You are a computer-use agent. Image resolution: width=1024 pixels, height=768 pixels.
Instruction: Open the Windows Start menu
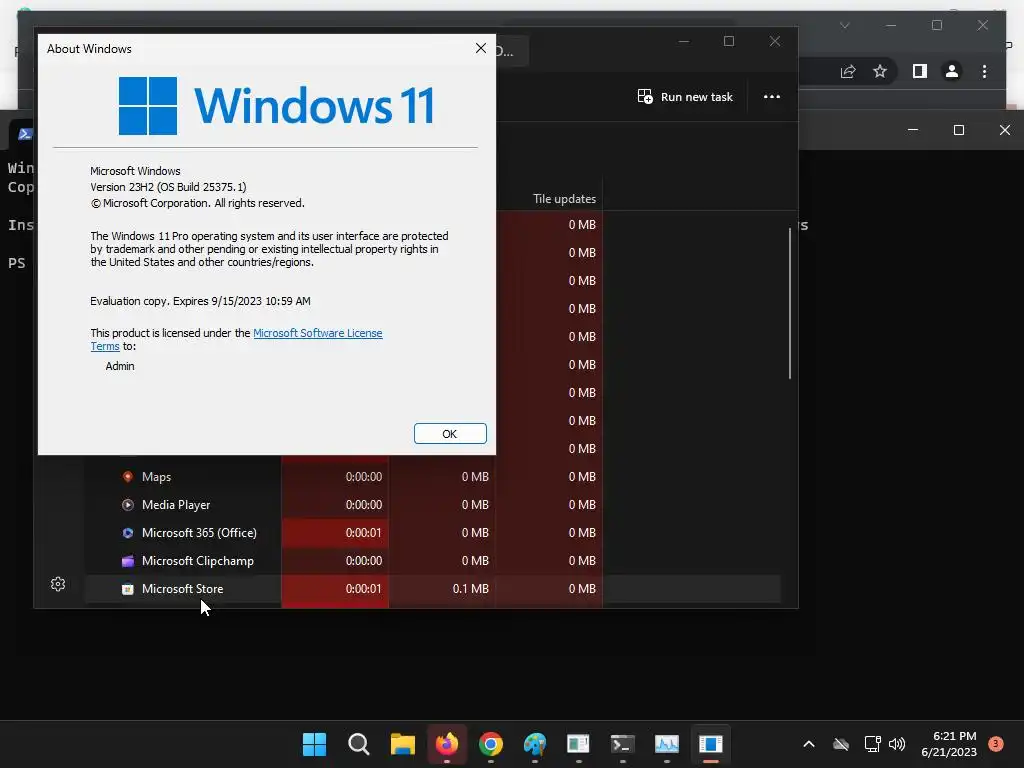click(x=314, y=744)
